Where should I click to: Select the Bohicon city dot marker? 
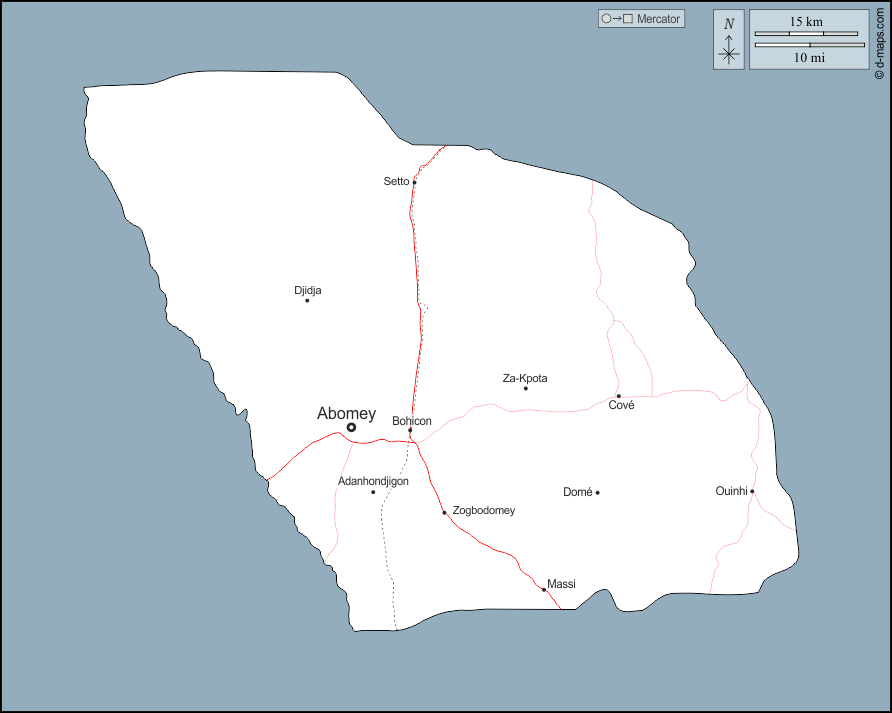[410, 431]
